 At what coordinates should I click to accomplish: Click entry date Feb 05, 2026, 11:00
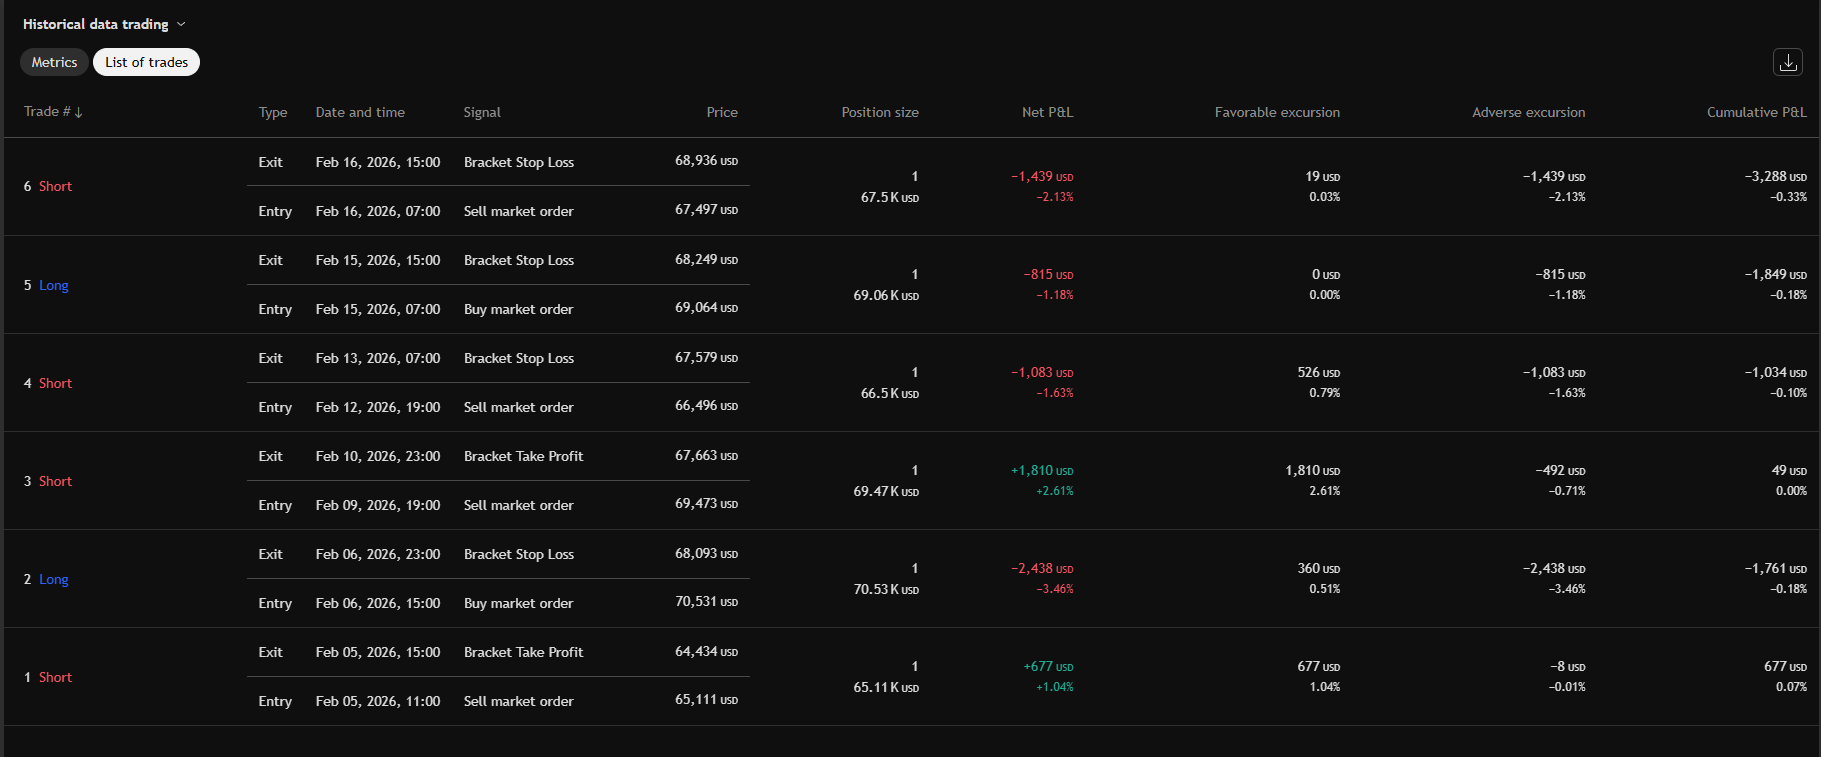(x=378, y=701)
